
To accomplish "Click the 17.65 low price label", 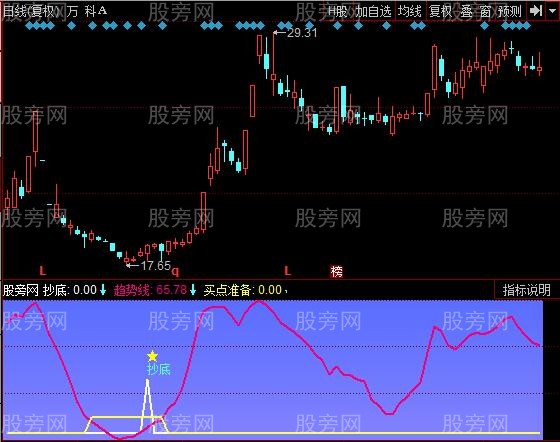I will [x=156, y=266].
